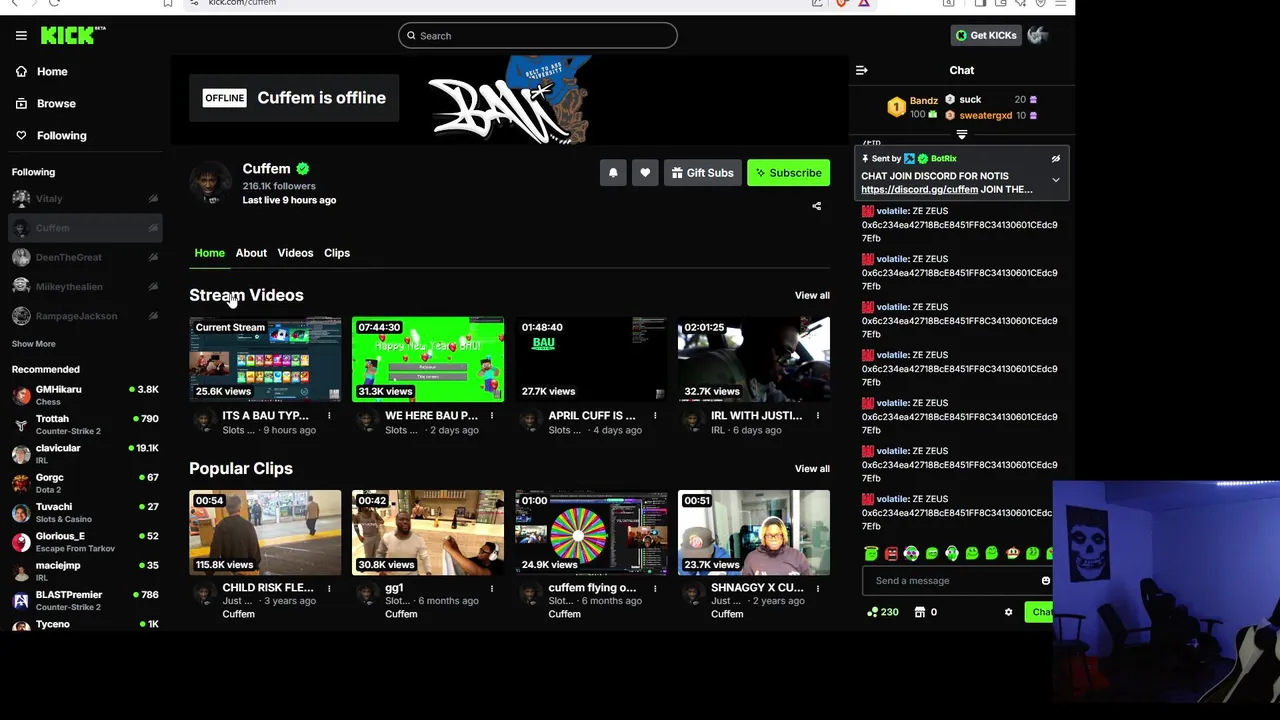Expand following list with Show More
The height and width of the screenshot is (720, 1280).
[34, 344]
